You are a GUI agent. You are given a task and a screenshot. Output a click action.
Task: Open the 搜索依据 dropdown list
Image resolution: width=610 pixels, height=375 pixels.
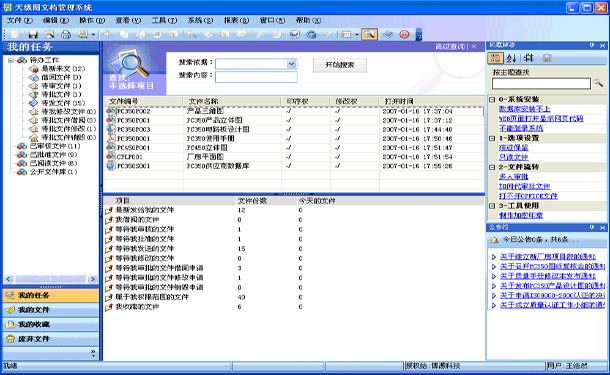pos(292,64)
